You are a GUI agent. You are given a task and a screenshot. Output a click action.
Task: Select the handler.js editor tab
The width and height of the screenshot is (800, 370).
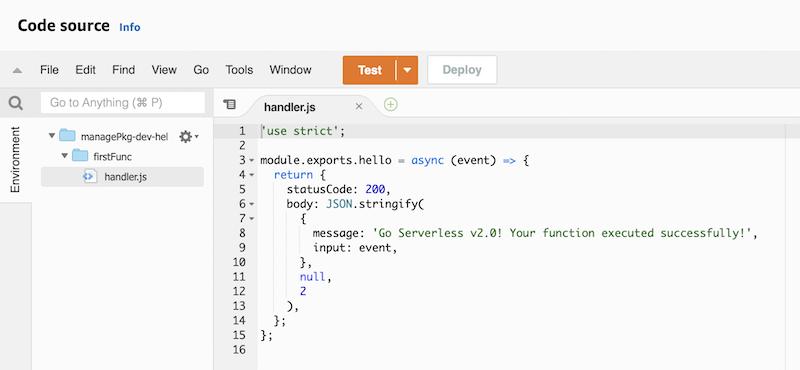pos(290,107)
